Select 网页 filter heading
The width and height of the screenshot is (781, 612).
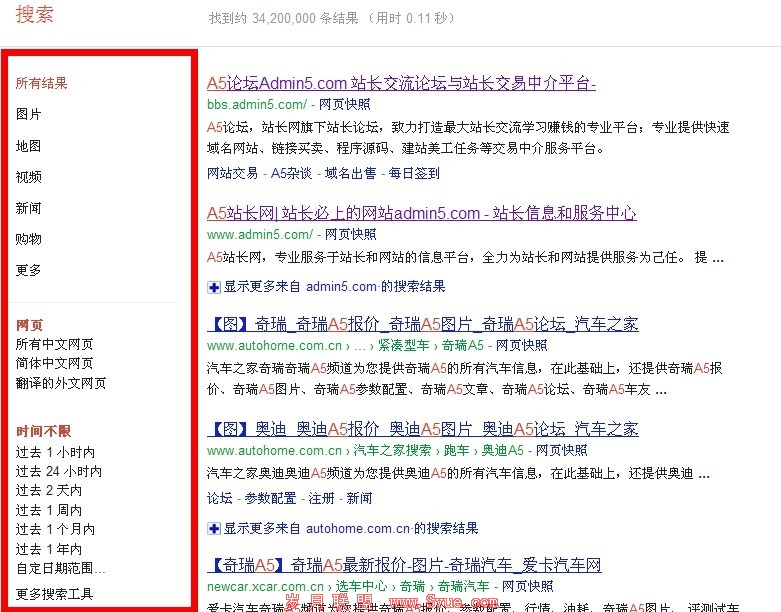pos(29,325)
